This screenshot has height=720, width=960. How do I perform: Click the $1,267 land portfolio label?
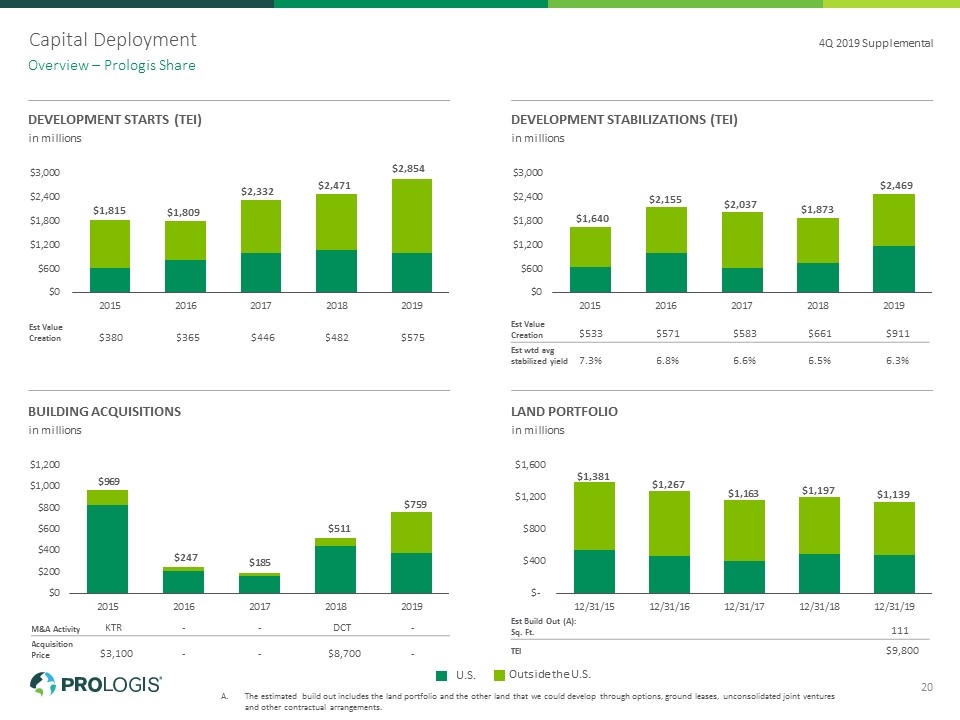pos(668,485)
